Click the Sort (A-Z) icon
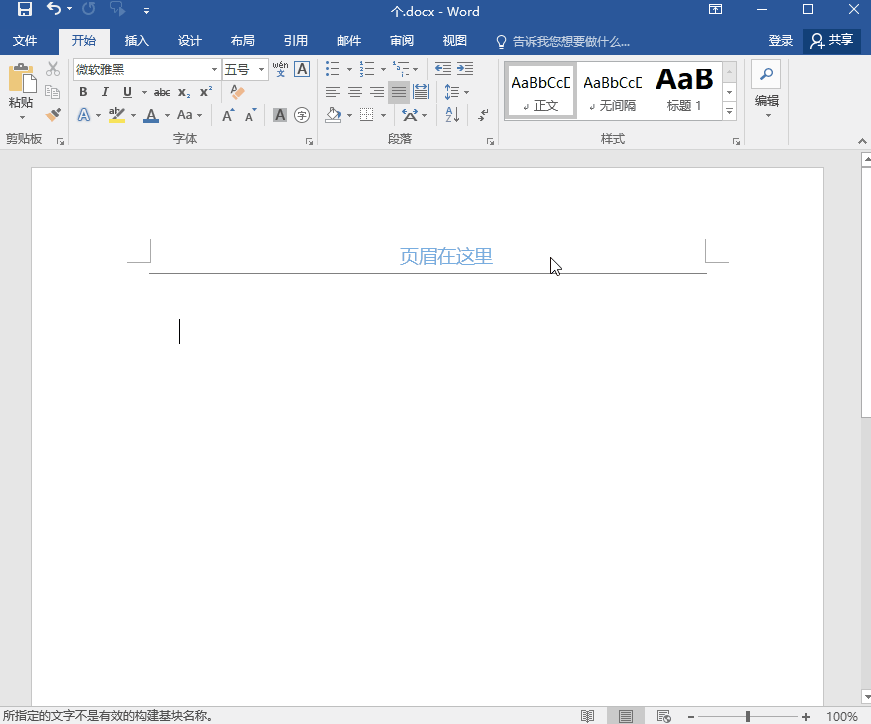Screen dimensions: 871x724 452,115
